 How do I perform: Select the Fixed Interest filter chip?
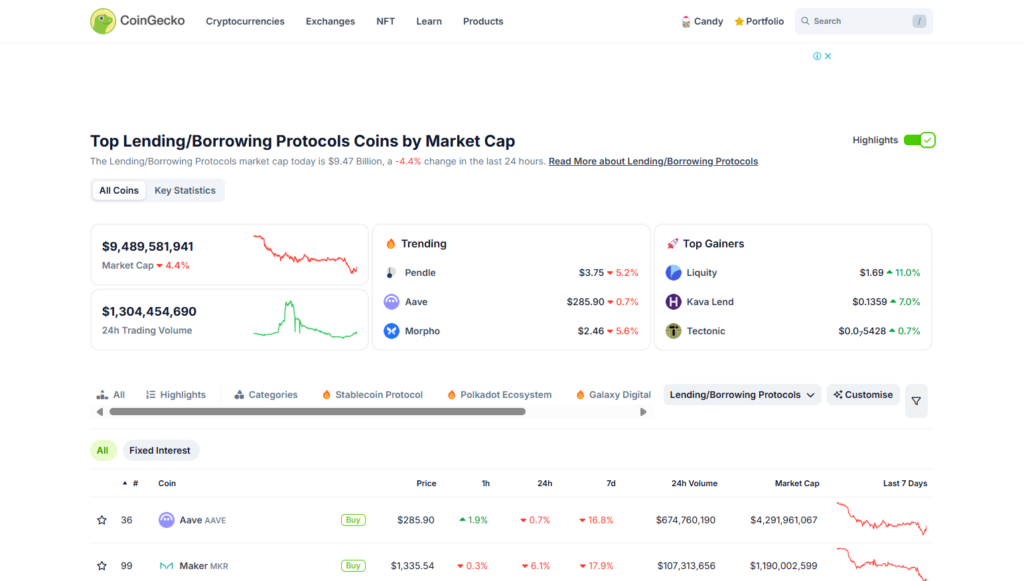159,450
